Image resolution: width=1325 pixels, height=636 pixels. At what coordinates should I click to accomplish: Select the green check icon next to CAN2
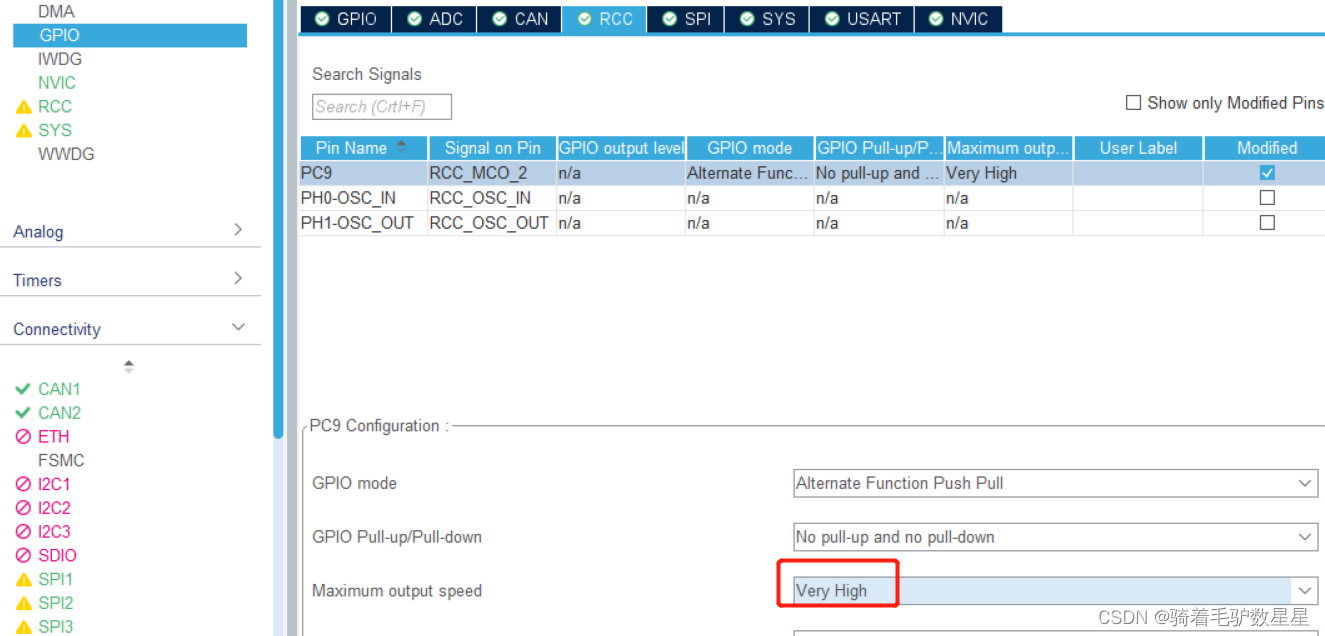[x=23, y=413]
